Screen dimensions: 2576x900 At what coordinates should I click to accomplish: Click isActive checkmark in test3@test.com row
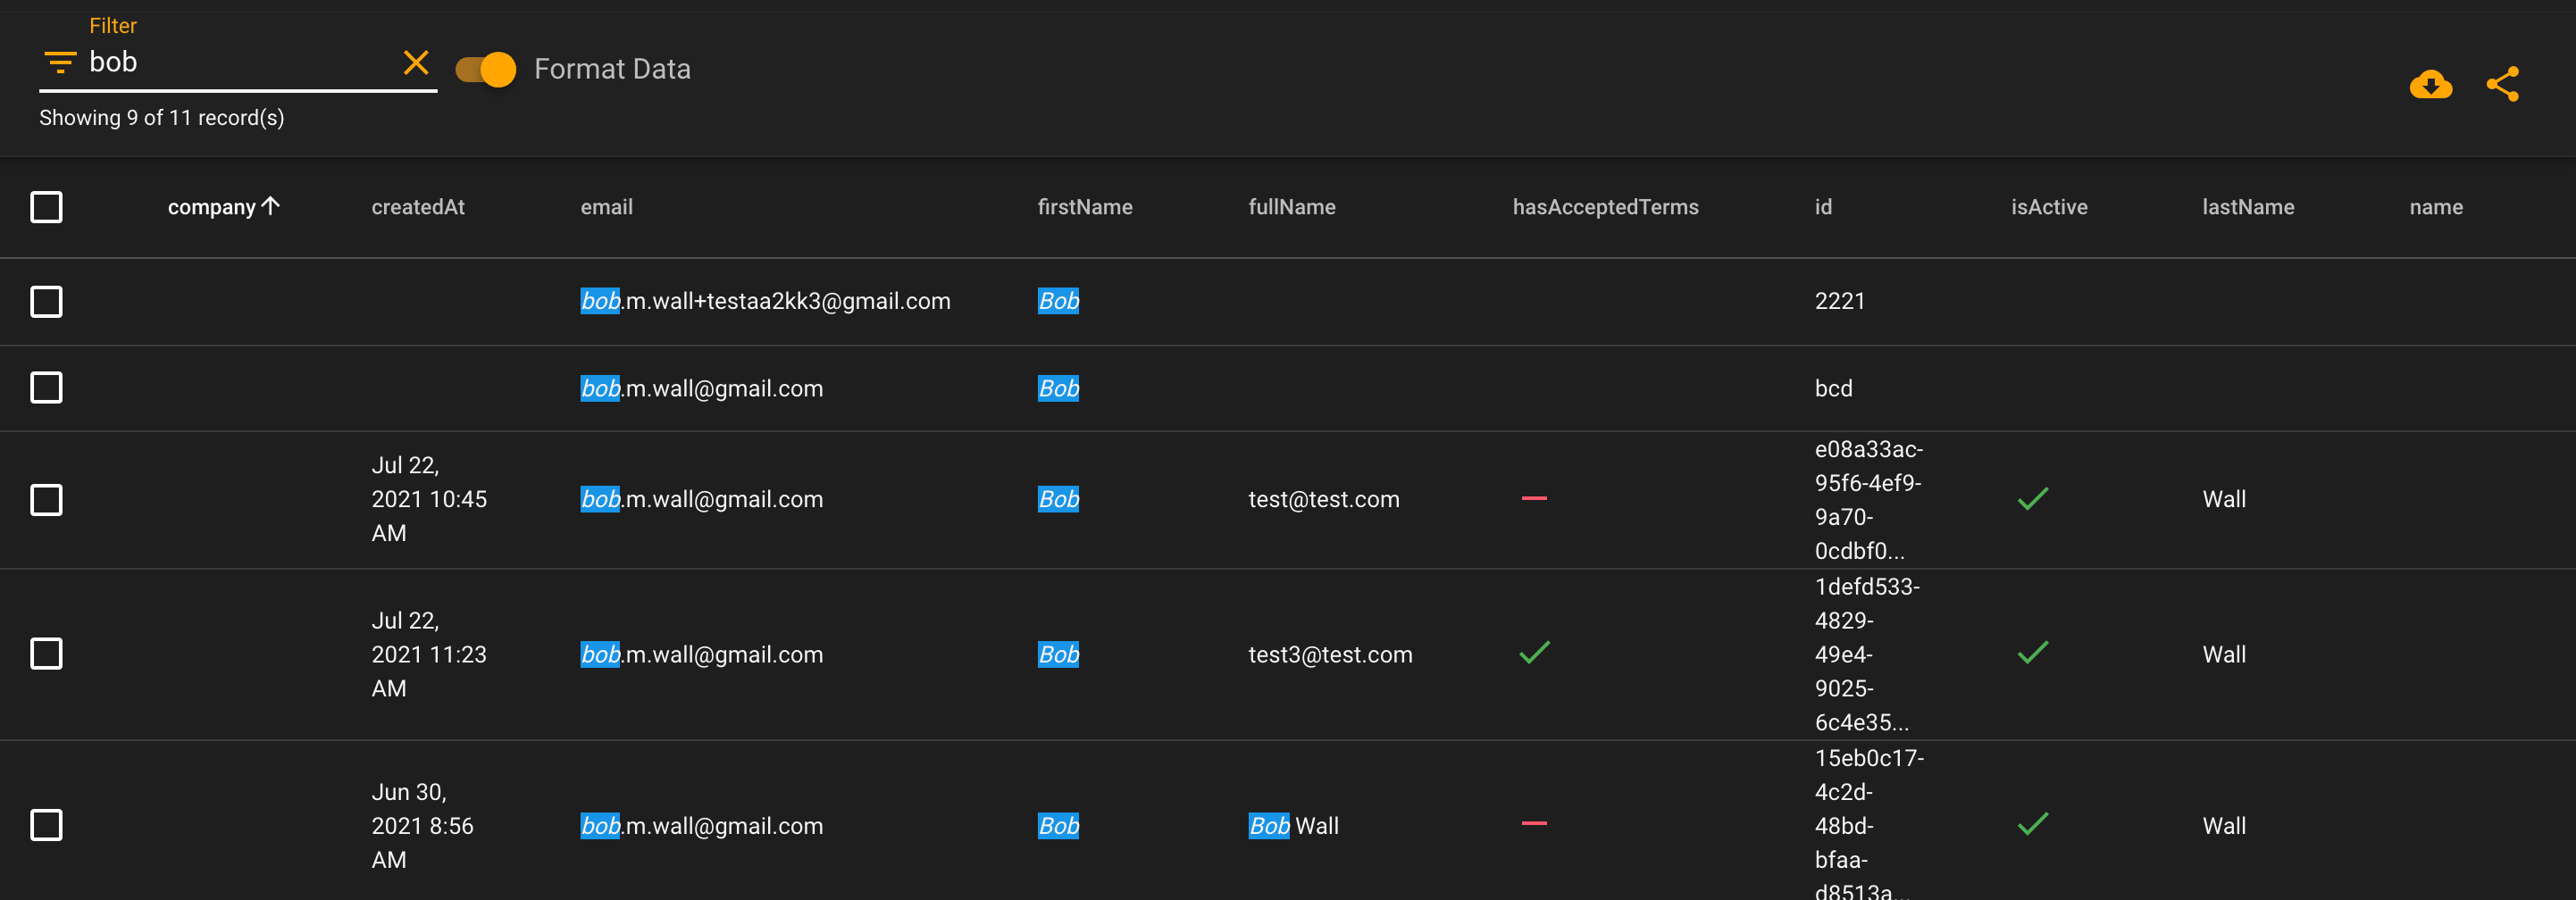pyautogui.click(x=2033, y=652)
